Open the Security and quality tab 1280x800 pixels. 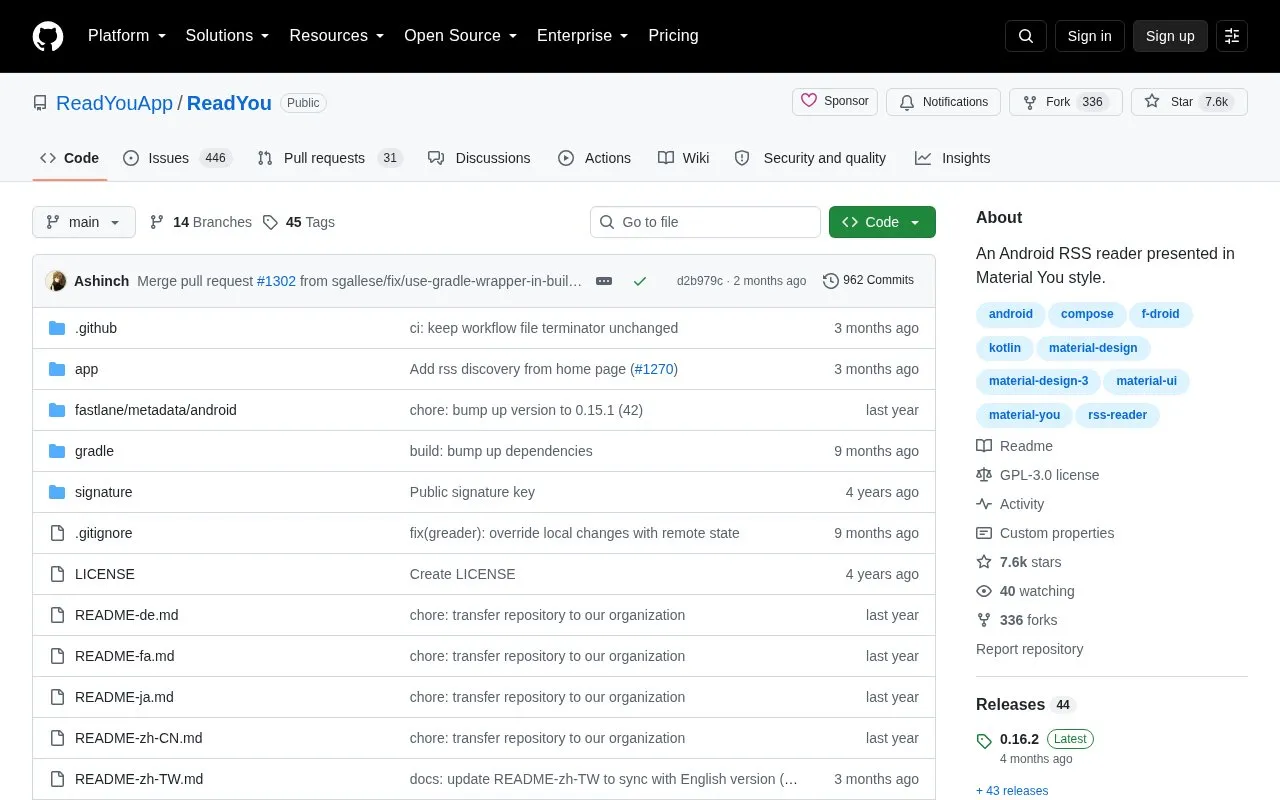(810, 158)
